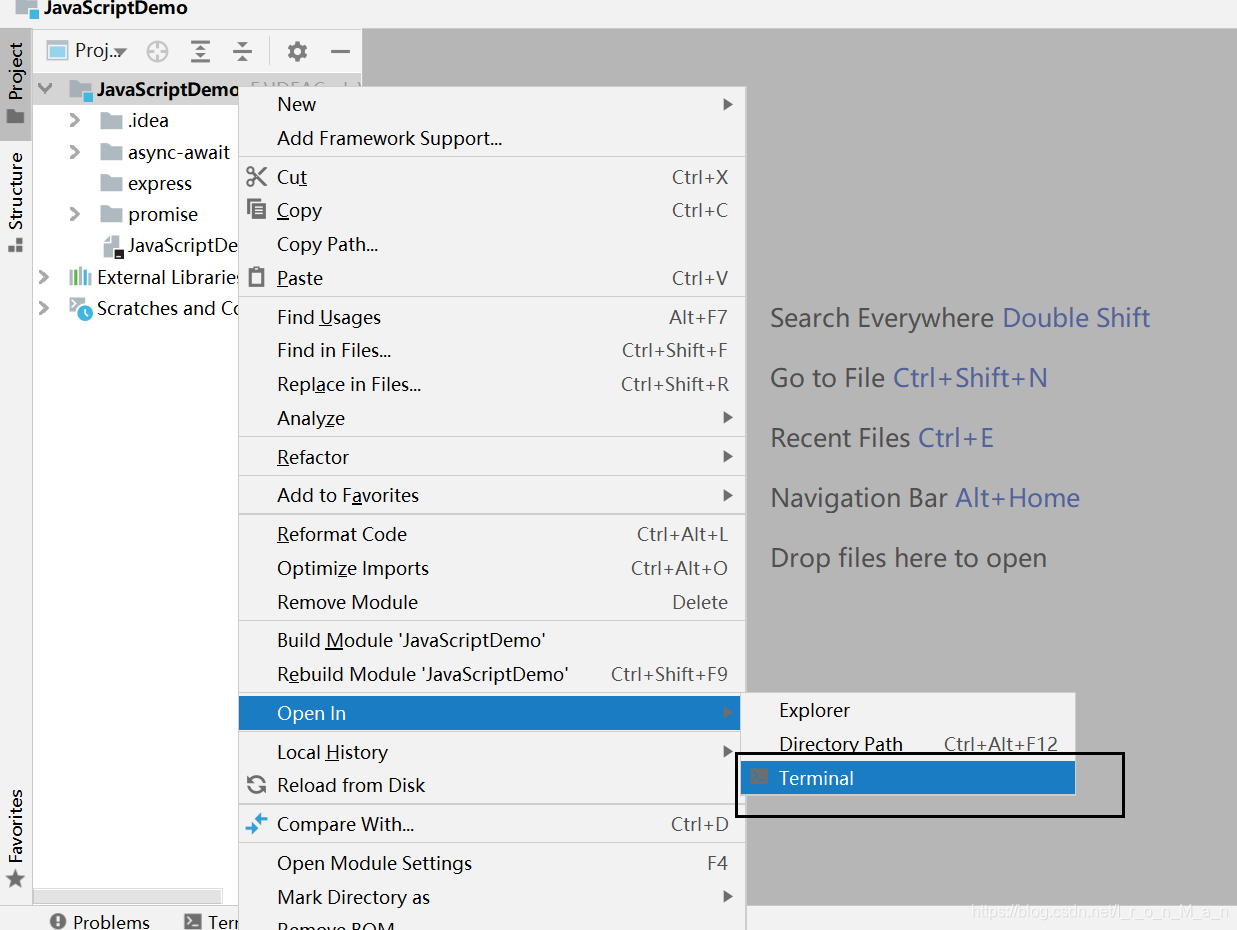The height and width of the screenshot is (930, 1237).
Task: Switch to the Project side tab
Action: tap(15, 82)
